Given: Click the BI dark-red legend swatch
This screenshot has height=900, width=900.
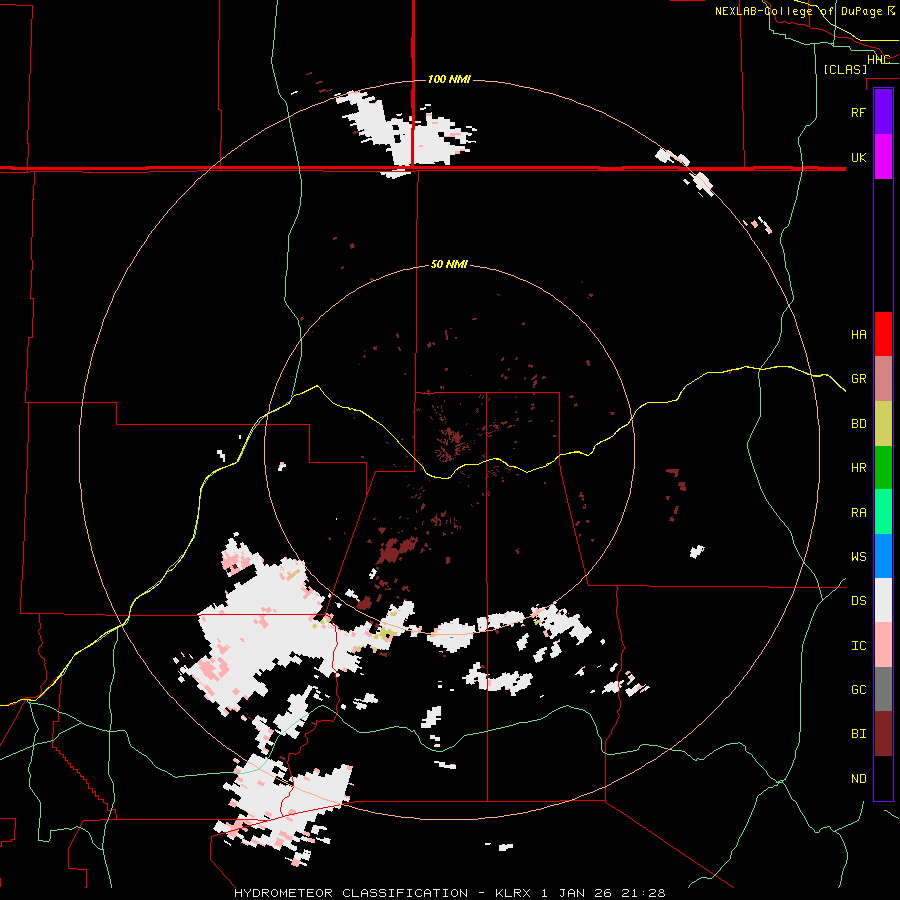Looking at the screenshot, I should click(x=883, y=734).
